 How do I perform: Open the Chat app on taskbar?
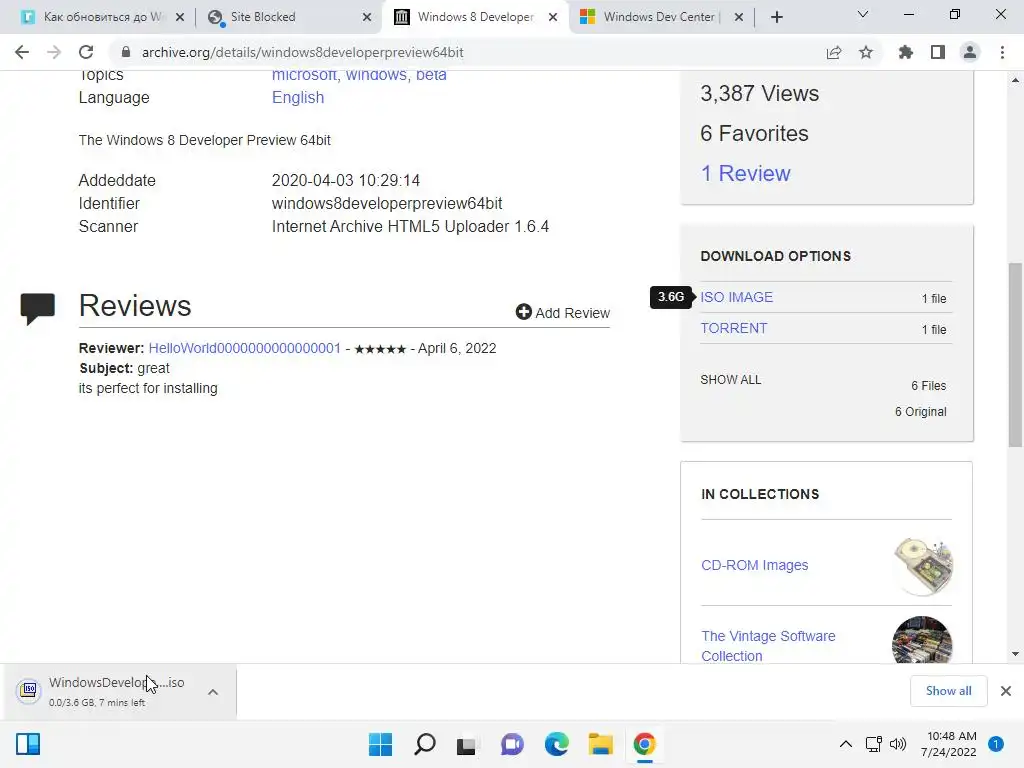coord(512,744)
